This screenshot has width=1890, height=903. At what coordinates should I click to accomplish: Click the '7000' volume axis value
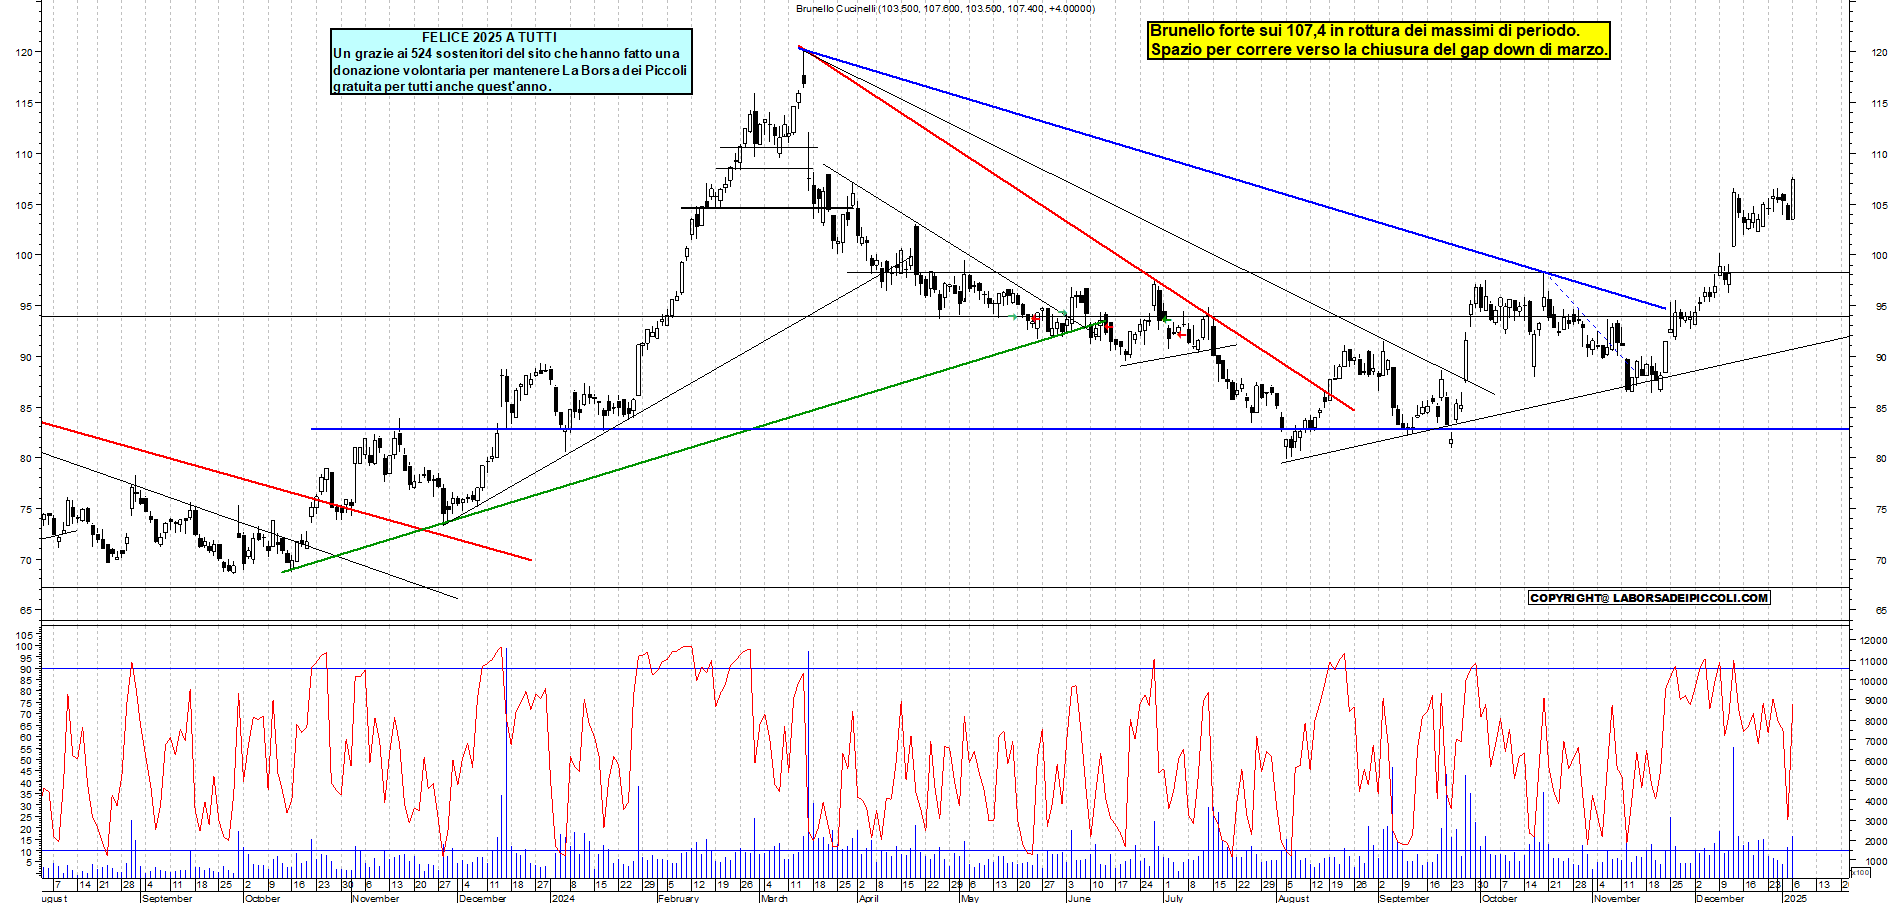click(x=1876, y=741)
